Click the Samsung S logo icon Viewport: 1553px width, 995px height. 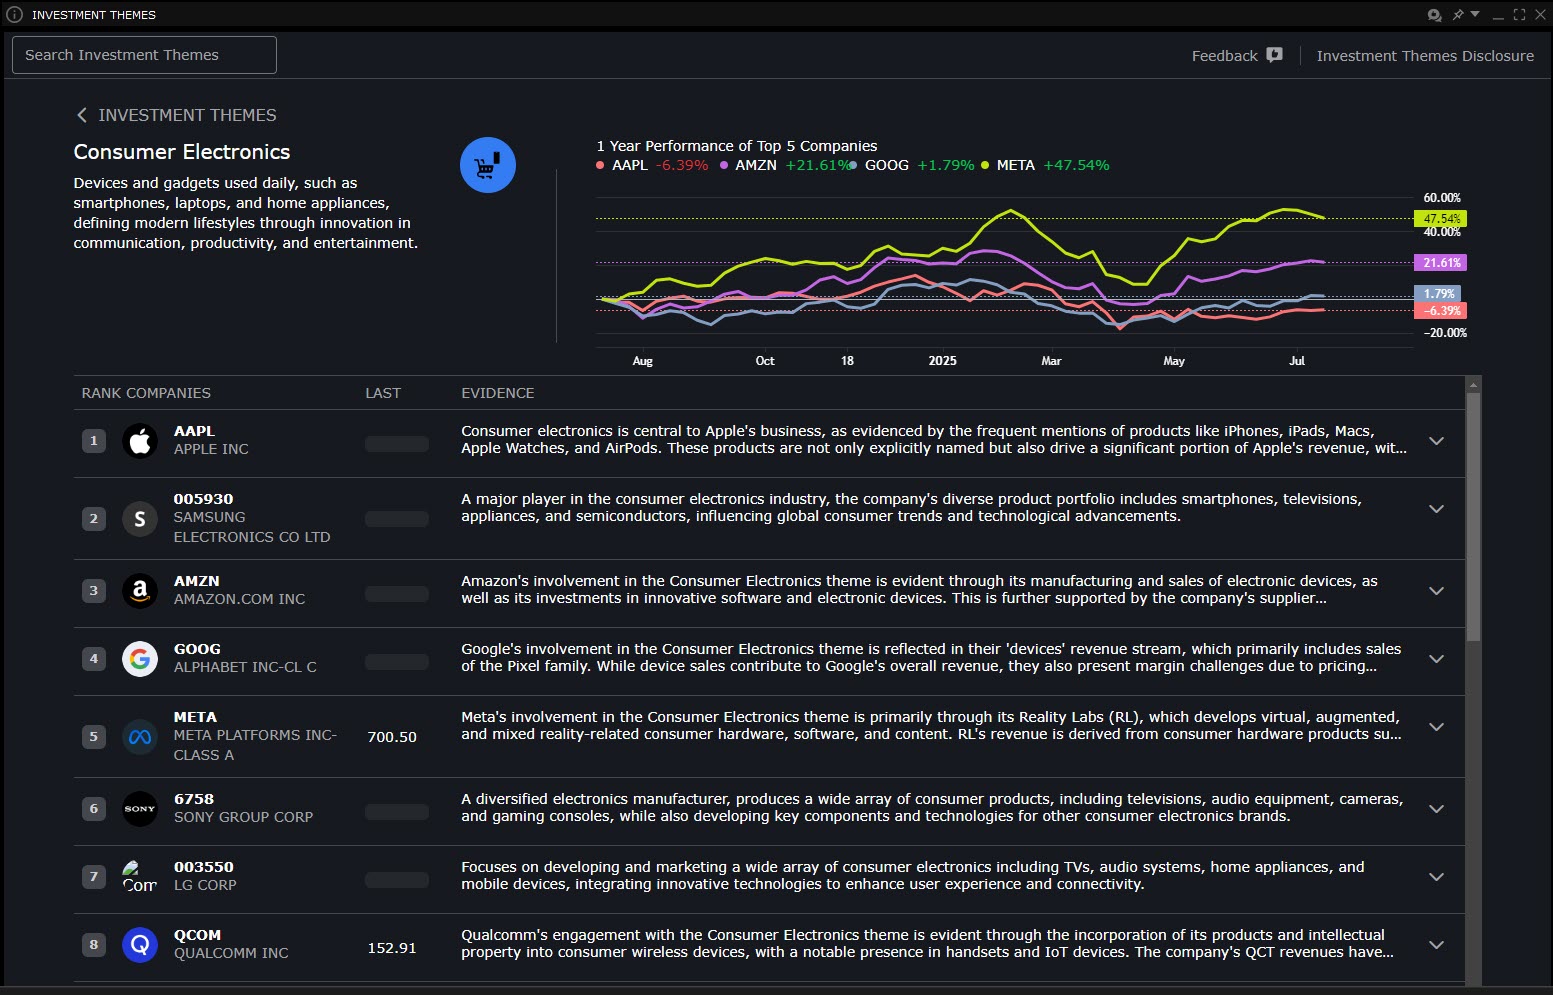pyautogui.click(x=140, y=518)
